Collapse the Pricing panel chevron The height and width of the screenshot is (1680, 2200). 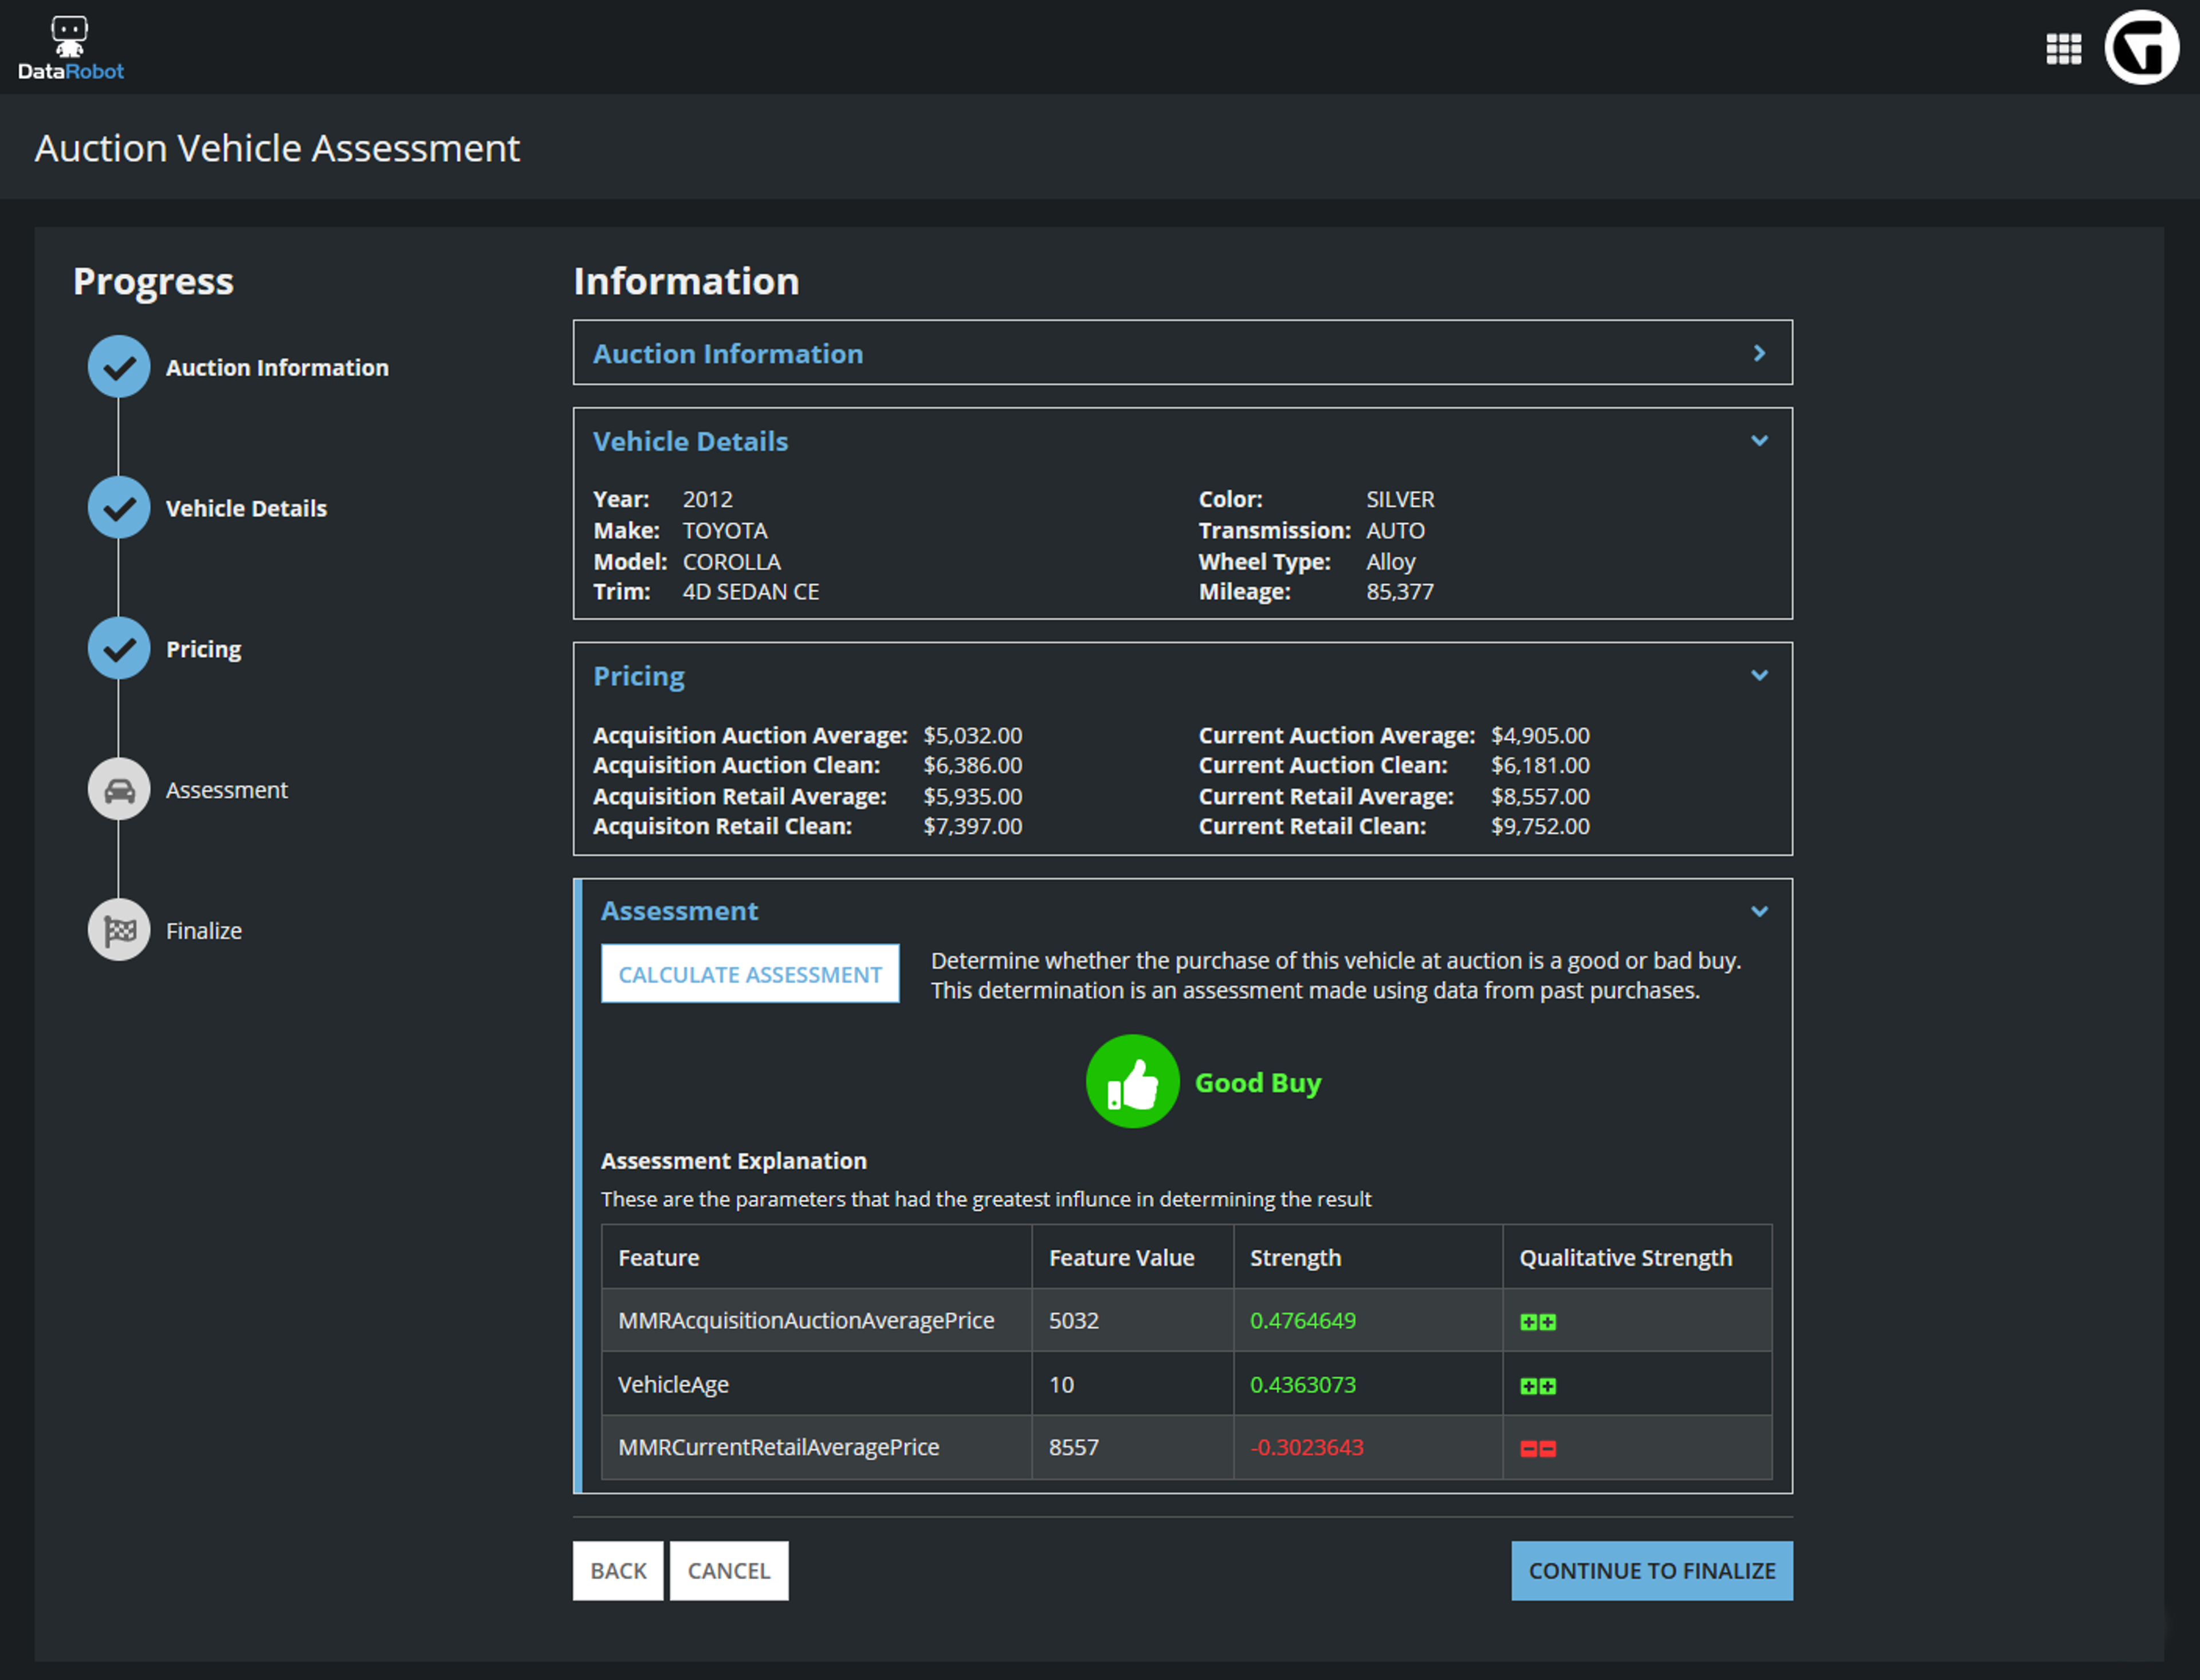click(1759, 676)
